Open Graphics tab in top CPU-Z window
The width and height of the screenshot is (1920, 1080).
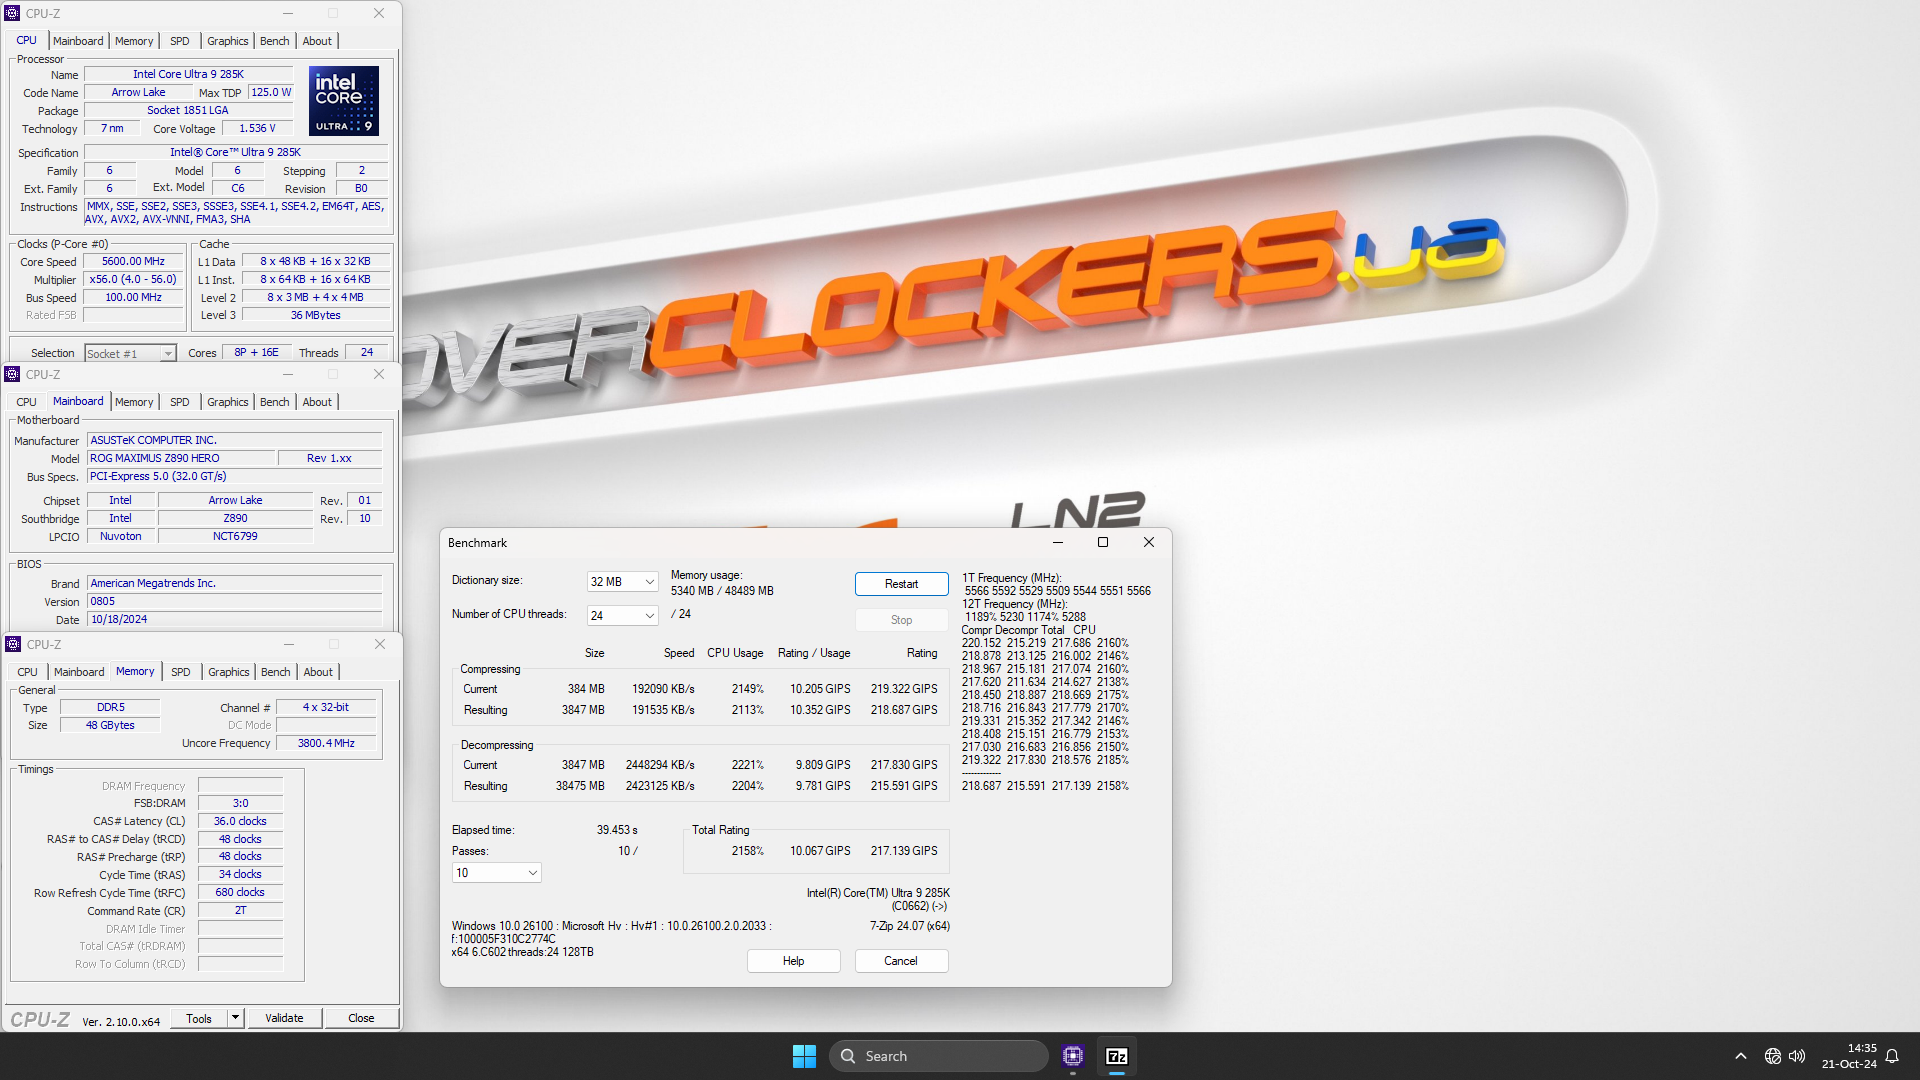coord(228,41)
